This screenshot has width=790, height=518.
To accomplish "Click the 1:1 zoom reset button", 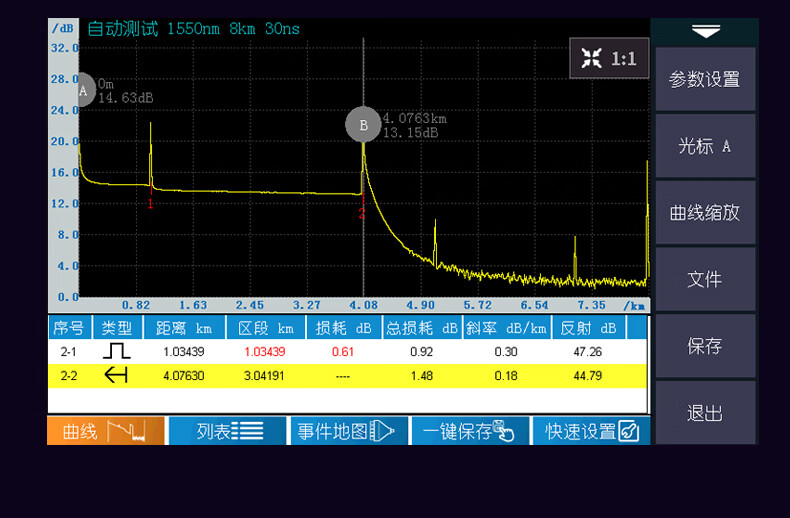I will click(x=609, y=58).
